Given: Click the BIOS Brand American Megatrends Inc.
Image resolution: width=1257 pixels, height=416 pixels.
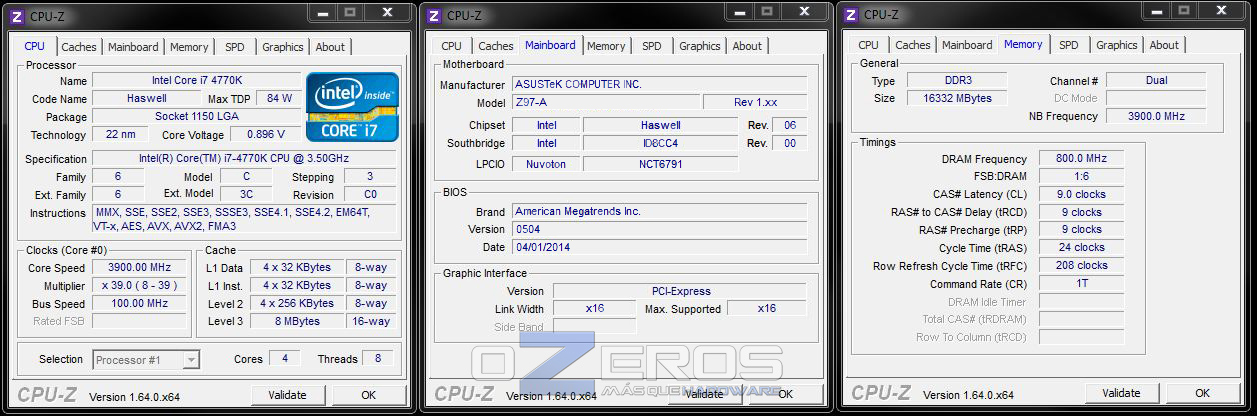Looking at the screenshot, I should (x=659, y=211).
